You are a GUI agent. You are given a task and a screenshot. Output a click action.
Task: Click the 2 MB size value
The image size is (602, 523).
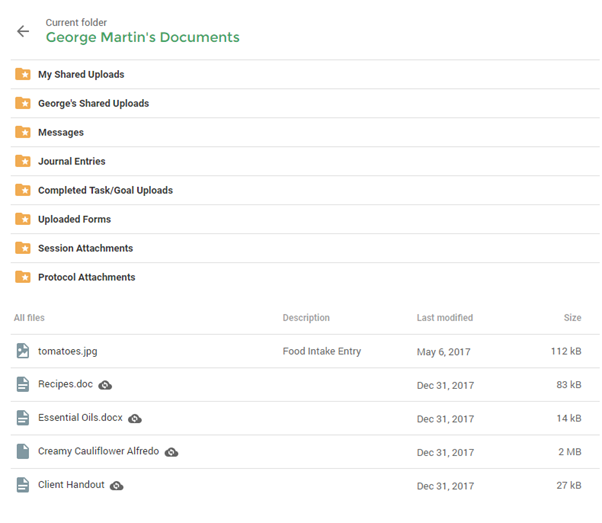[x=570, y=452]
